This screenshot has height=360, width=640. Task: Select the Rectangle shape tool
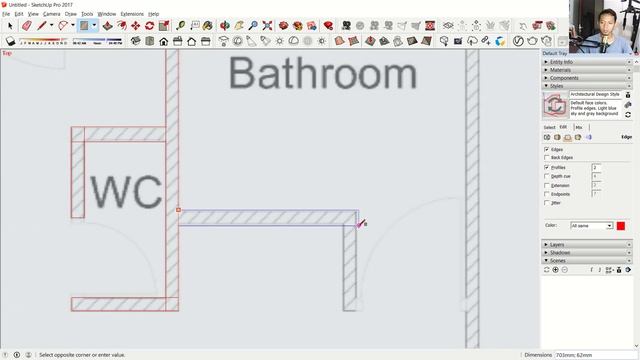[x=84, y=26]
